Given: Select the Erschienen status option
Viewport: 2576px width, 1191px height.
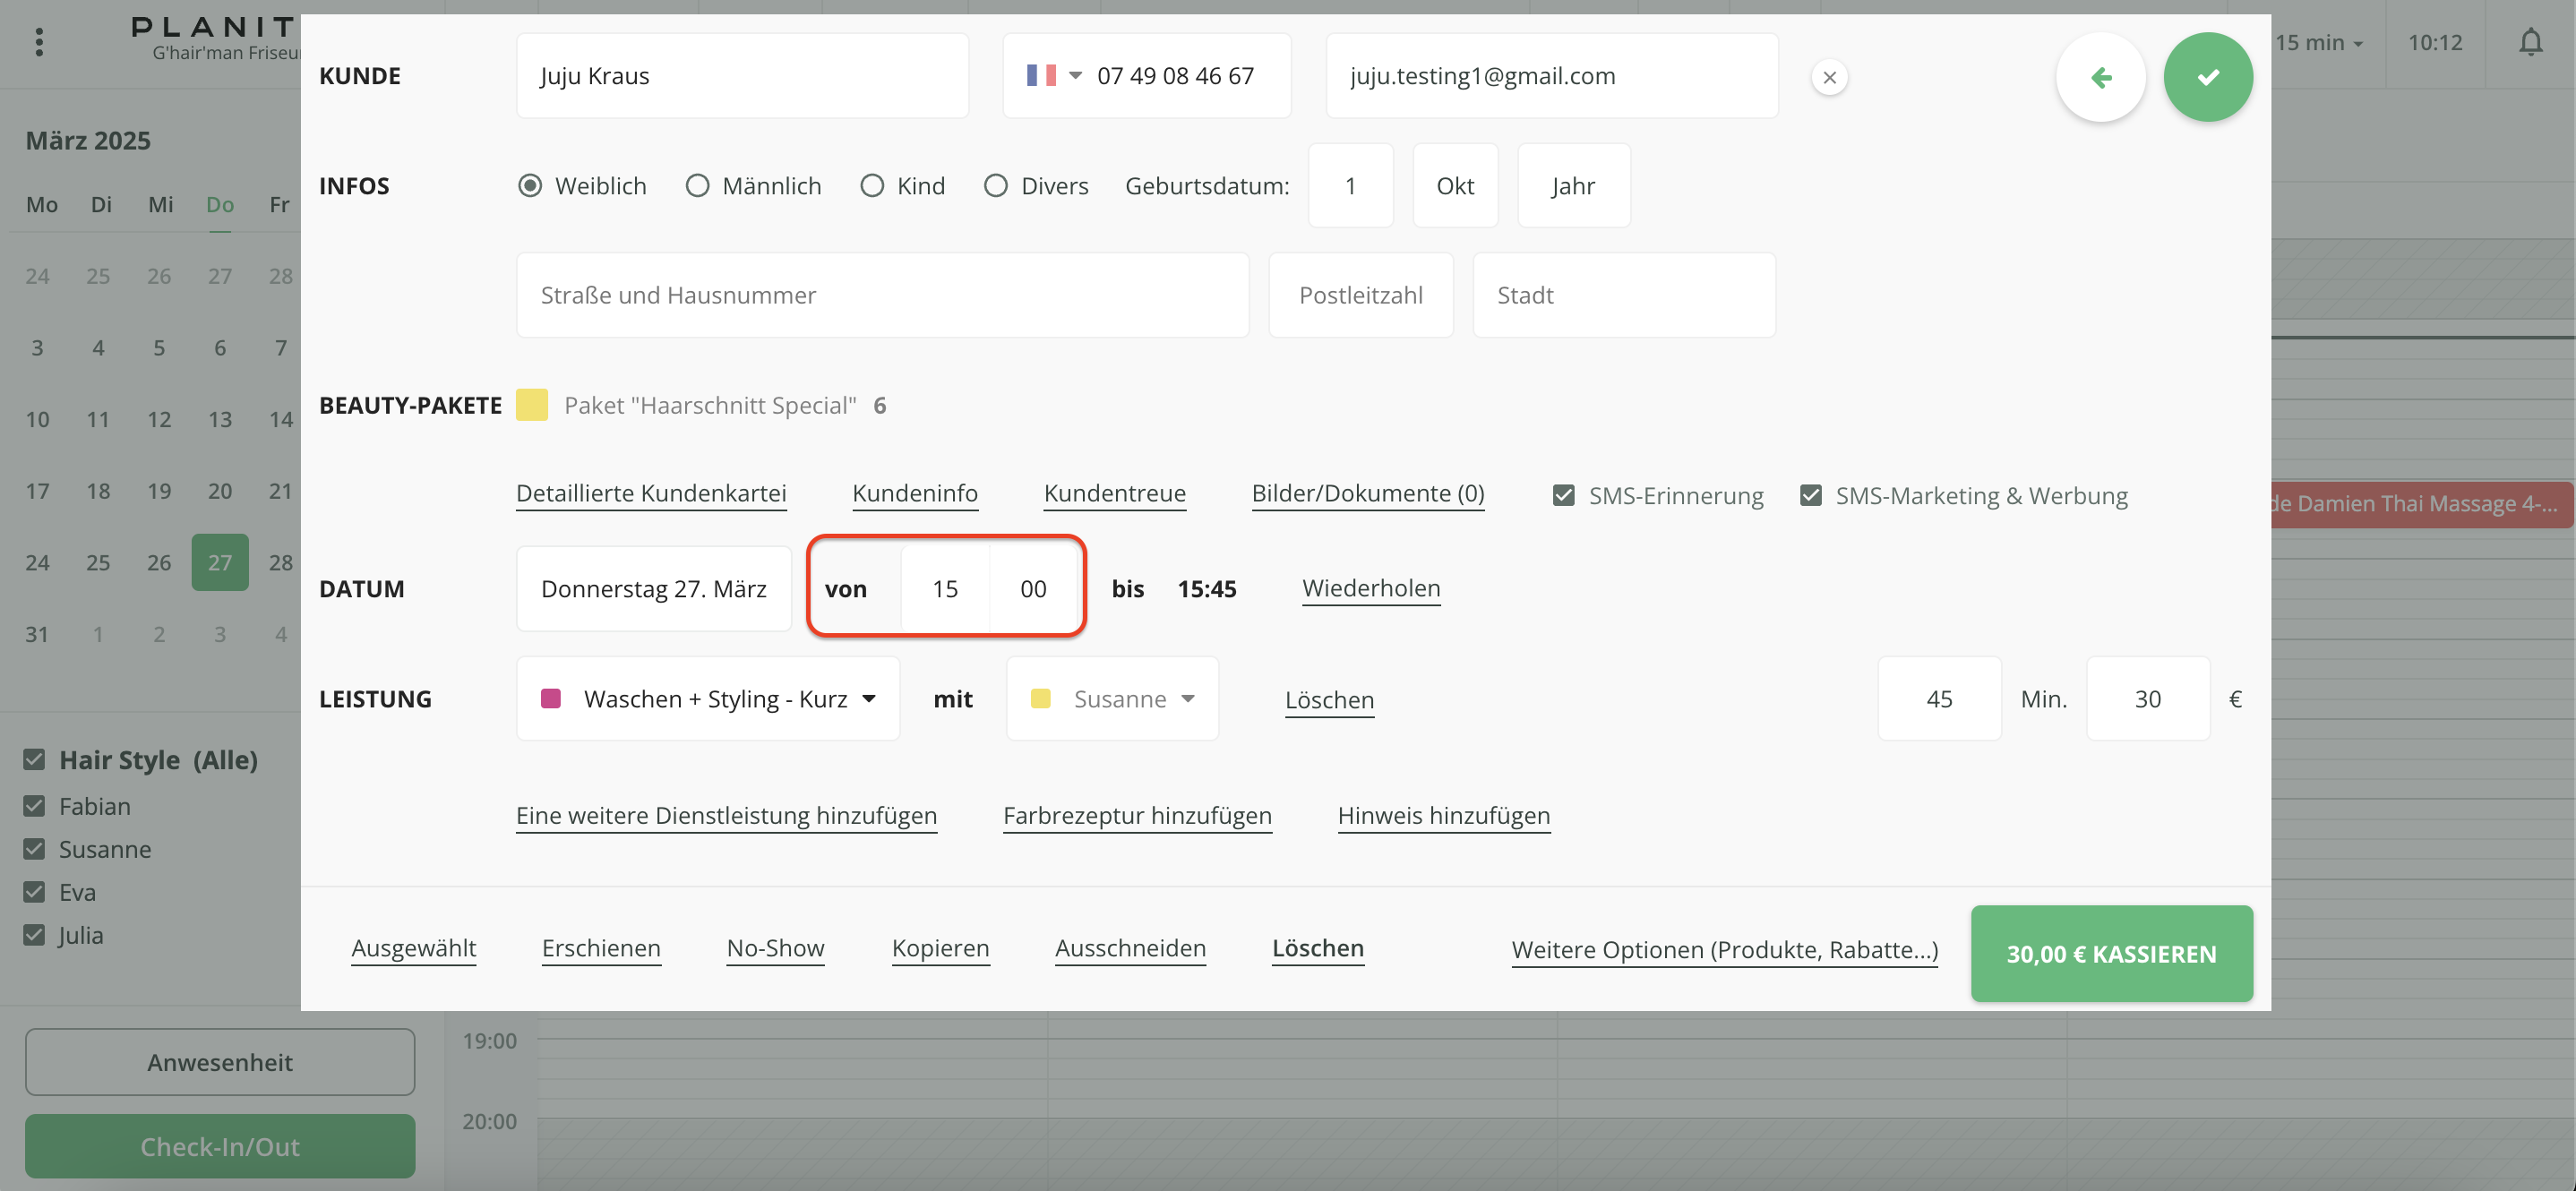Looking at the screenshot, I should click(600, 948).
